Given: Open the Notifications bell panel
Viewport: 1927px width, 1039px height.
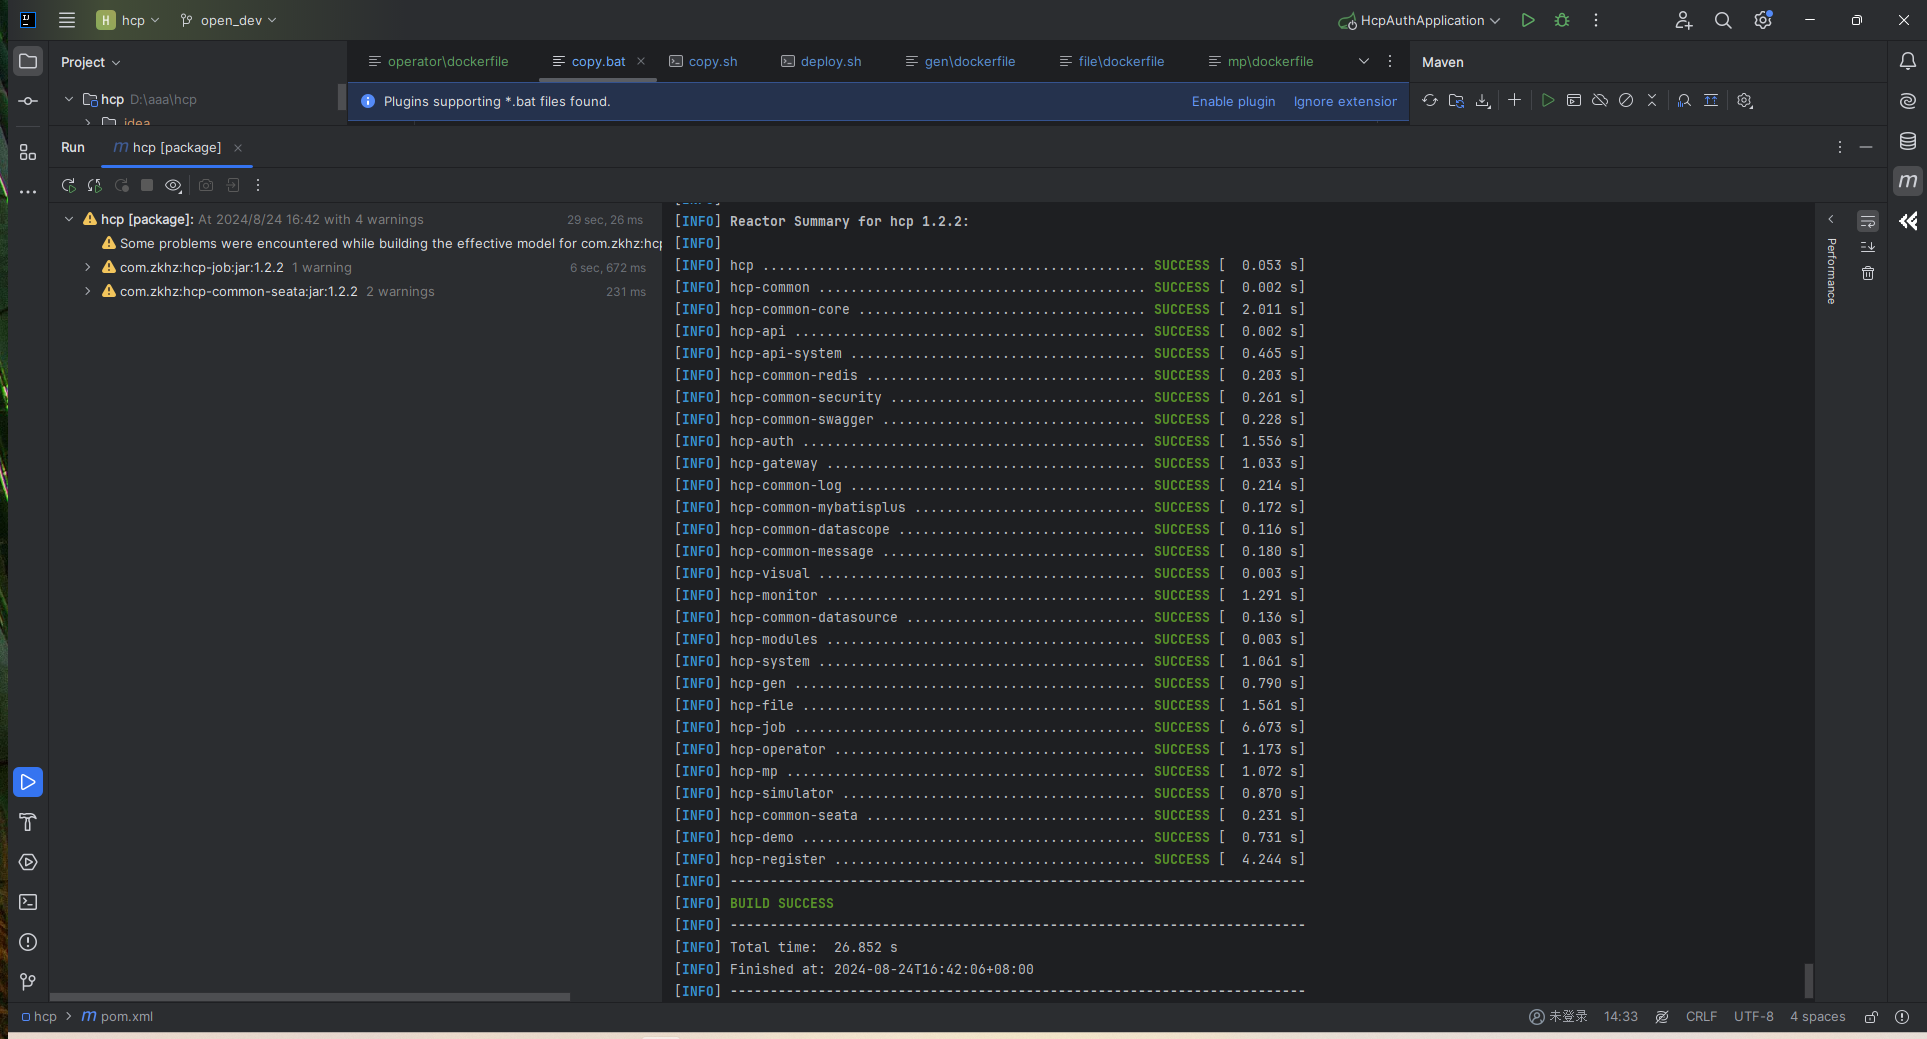Looking at the screenshot, I should click(1908, 61).
